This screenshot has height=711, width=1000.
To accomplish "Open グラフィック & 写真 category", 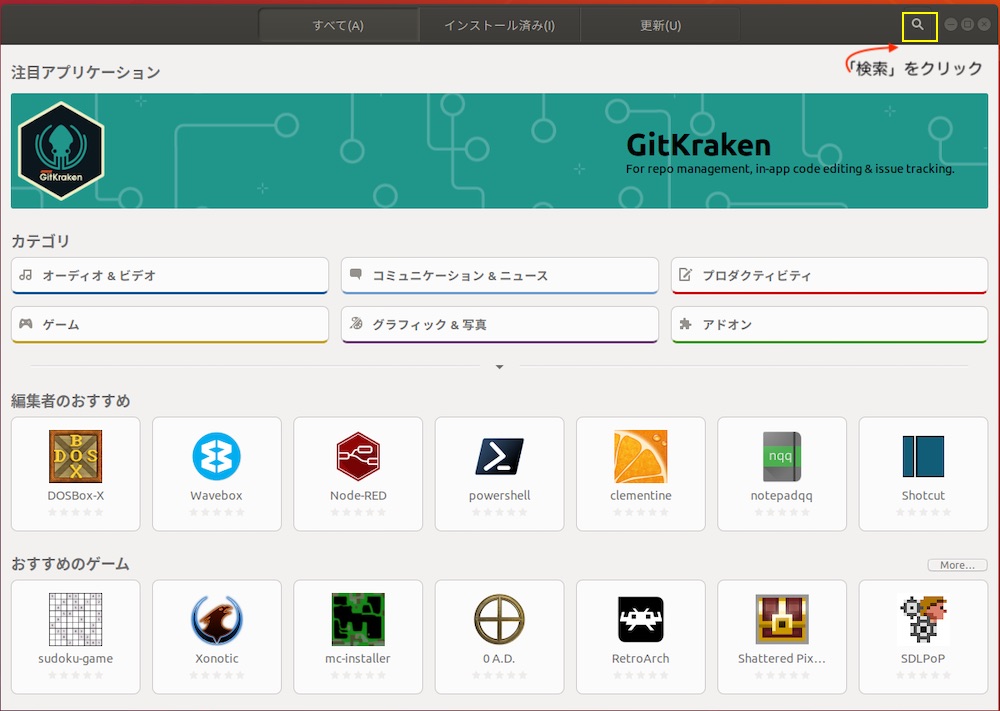I will click(499, 325).
